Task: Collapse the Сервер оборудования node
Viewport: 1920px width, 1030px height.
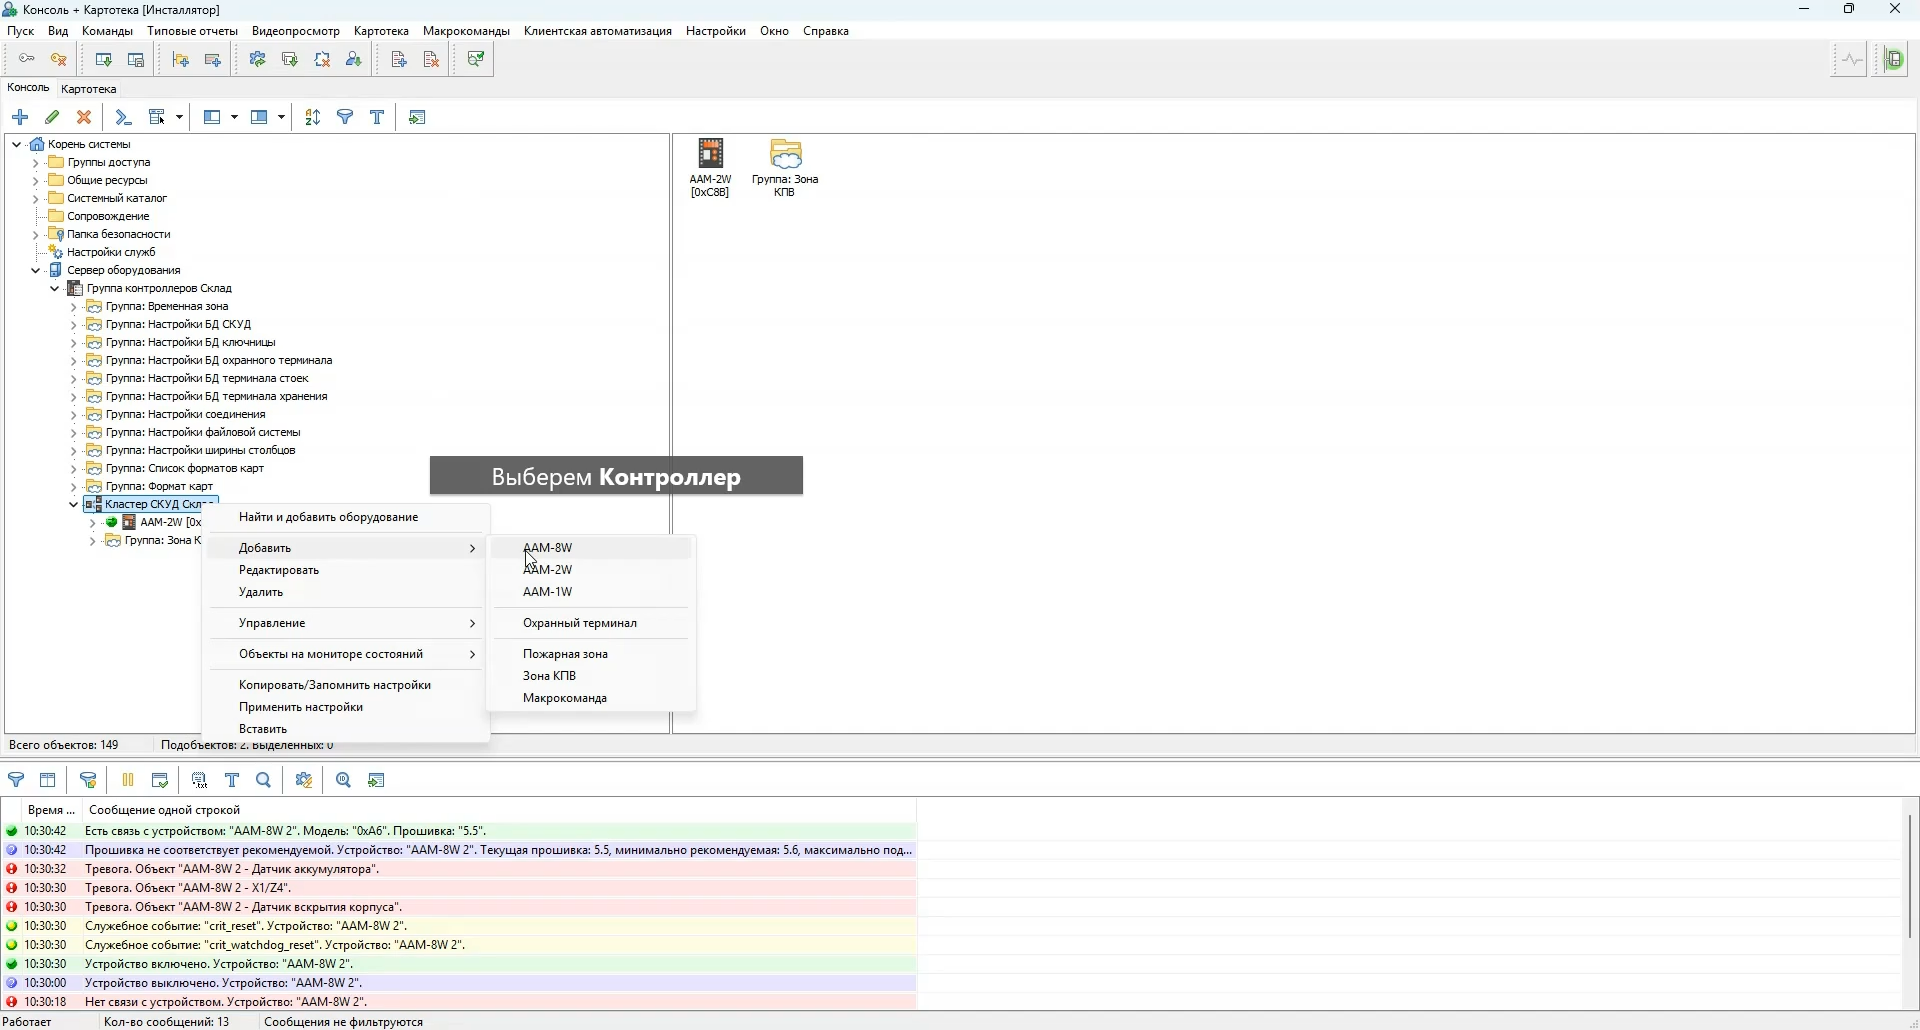Action: click(x=36, y=271)
